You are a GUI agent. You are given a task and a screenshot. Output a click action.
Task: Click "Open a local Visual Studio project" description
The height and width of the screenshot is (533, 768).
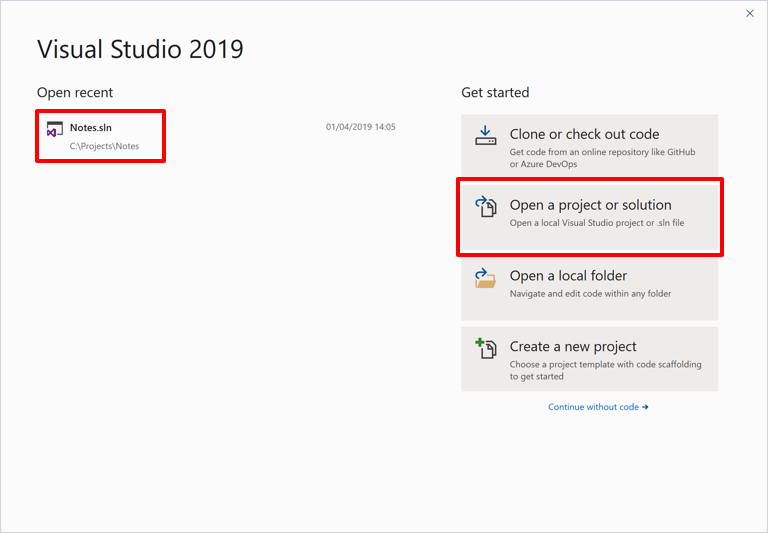(x=597, y=223)
